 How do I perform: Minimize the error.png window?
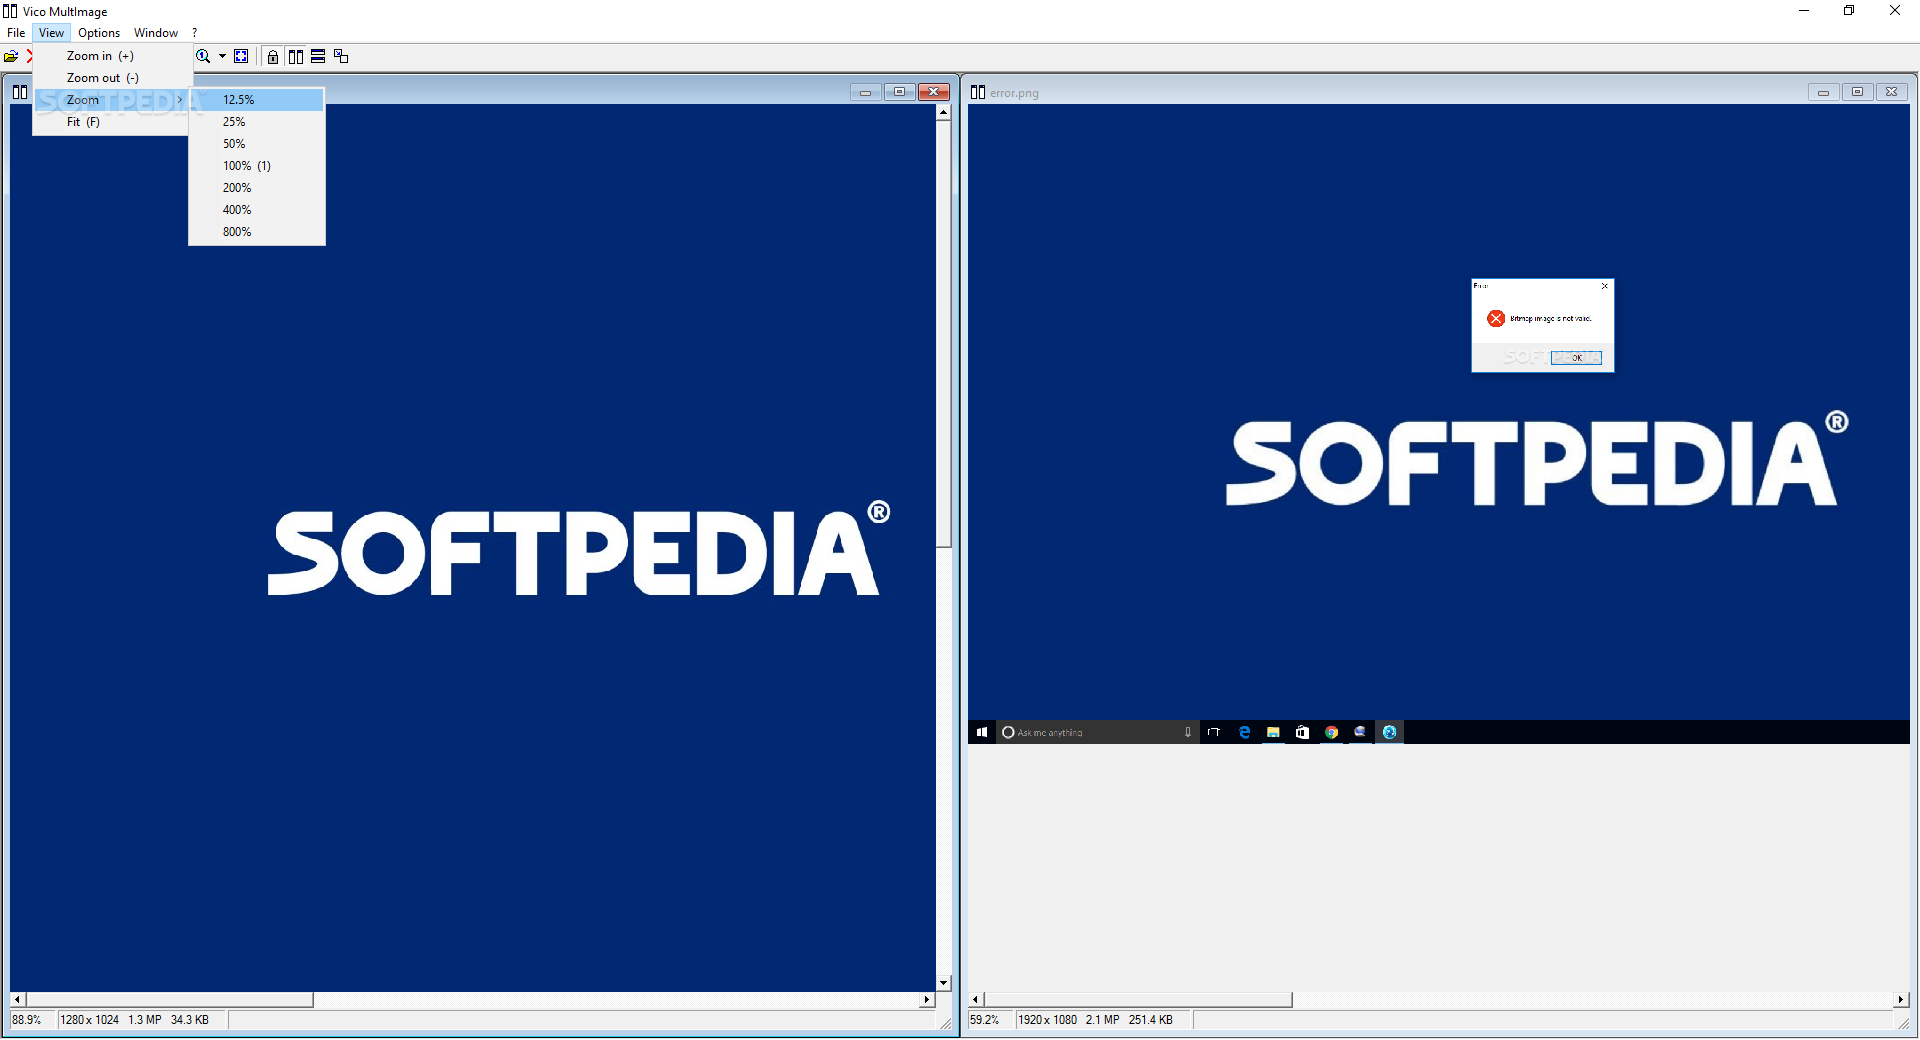coord(1823,92)
